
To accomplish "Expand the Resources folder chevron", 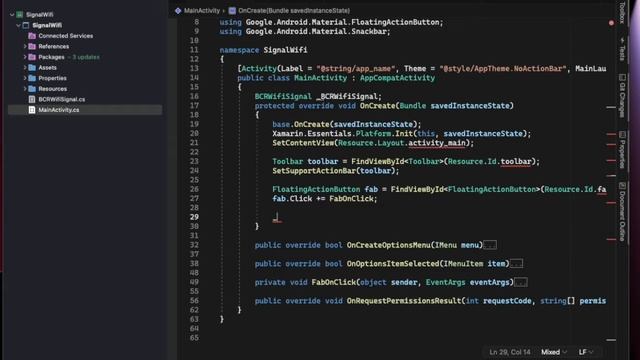I will tap(25, 89).
